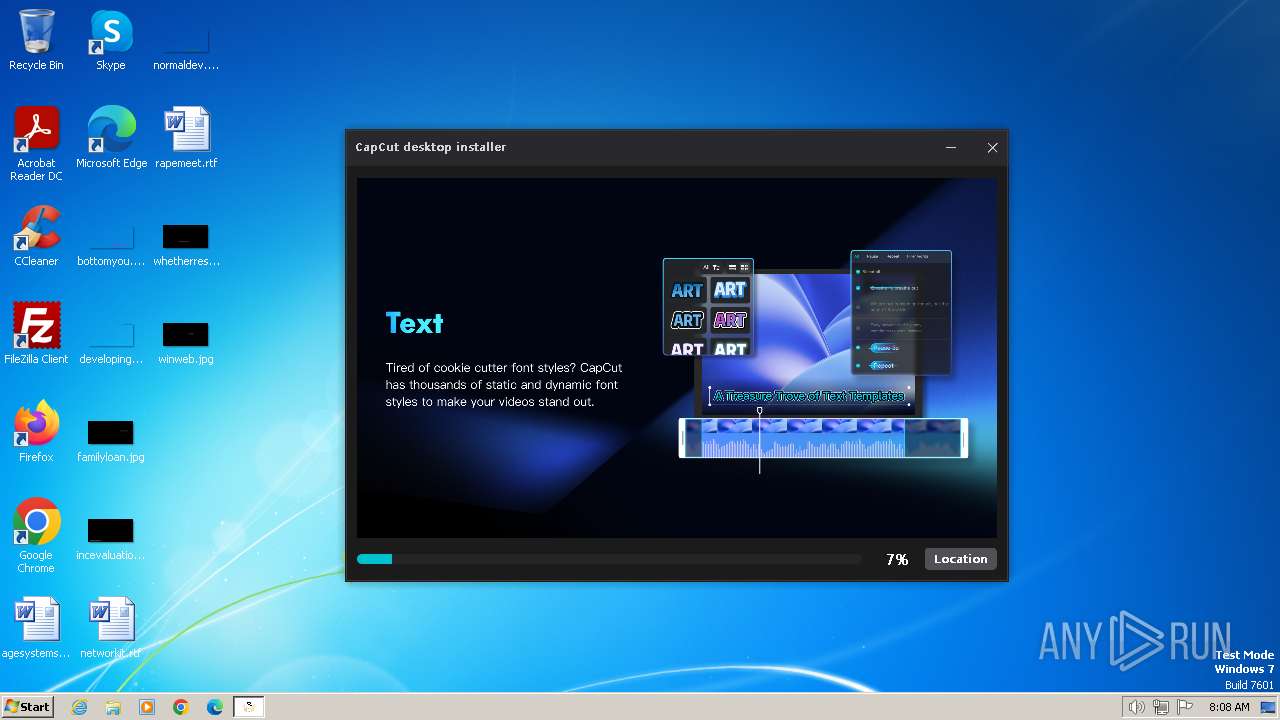
Task: Open the Recycle Bin desktop icon
Action: click(x=36, y=40)
